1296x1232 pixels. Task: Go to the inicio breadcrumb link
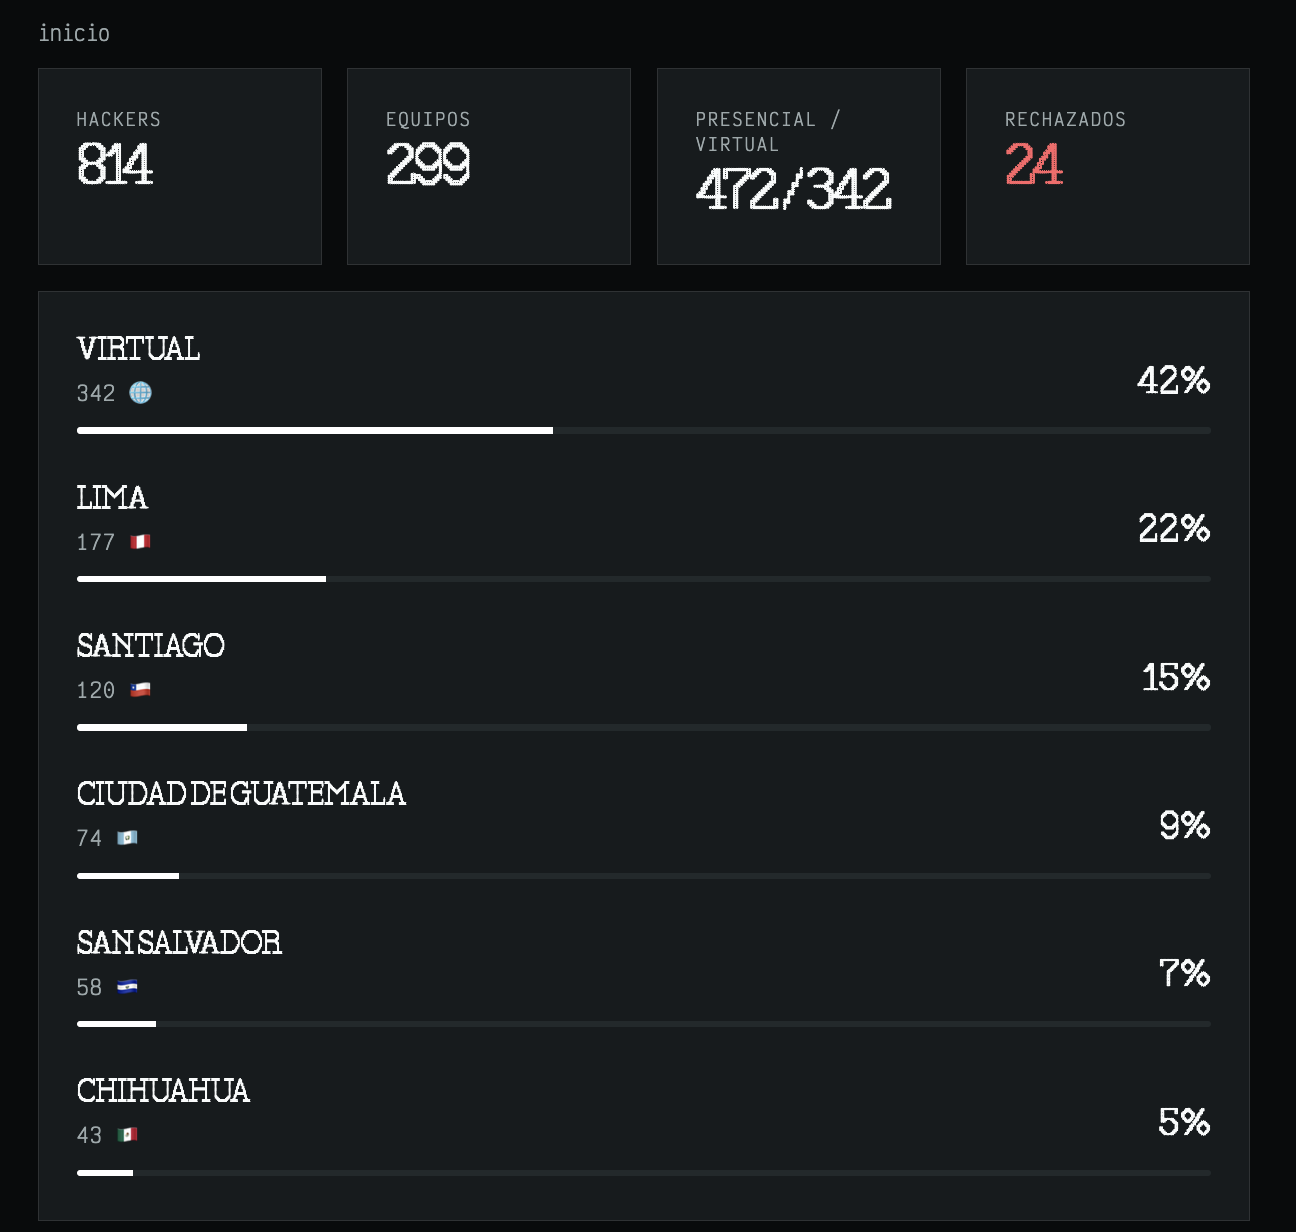74,33
